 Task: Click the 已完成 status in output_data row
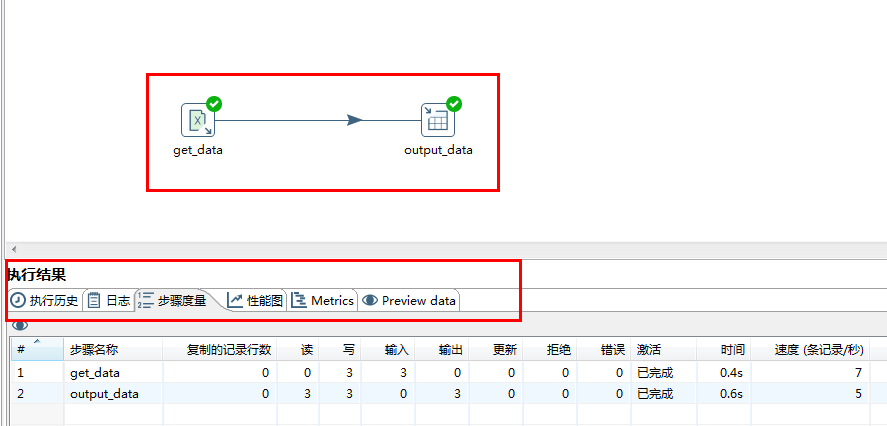click(655, 394)
